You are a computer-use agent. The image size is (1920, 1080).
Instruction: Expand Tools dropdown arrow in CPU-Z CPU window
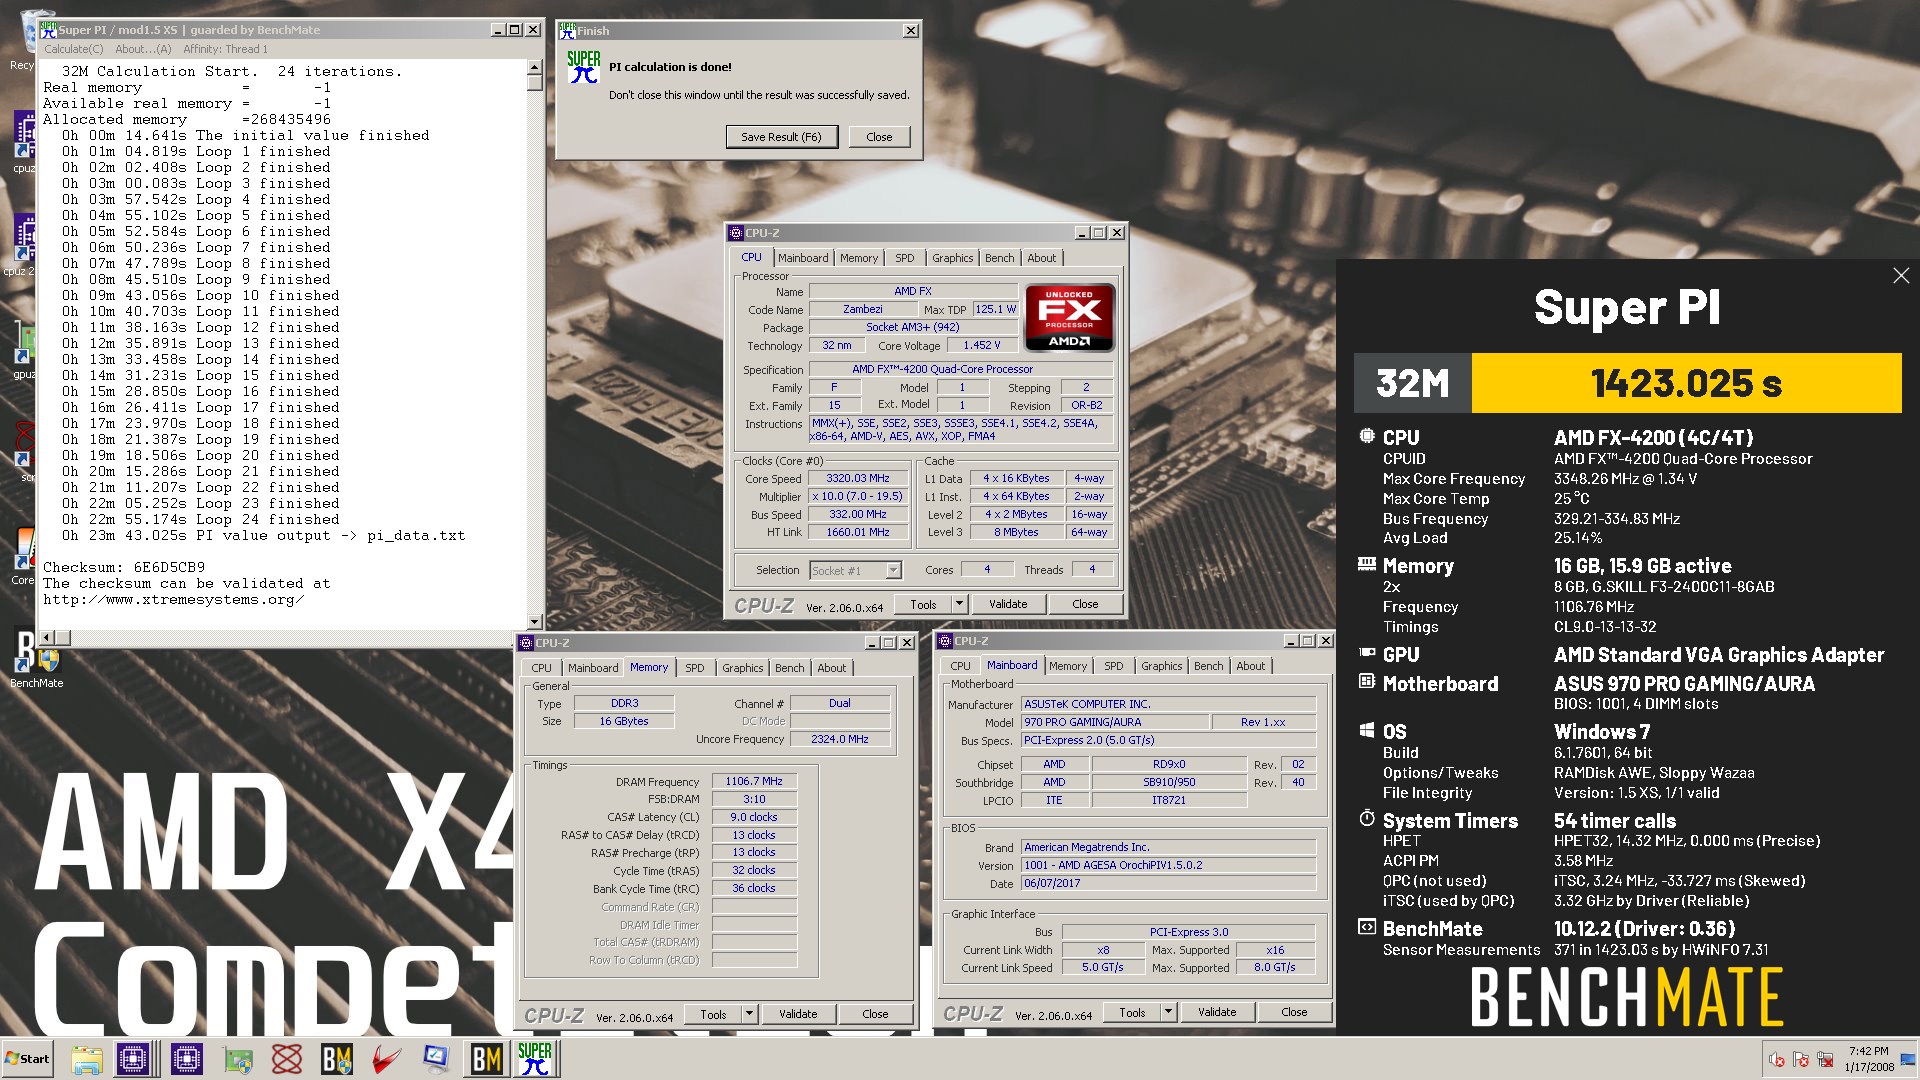tap(959, 604)
